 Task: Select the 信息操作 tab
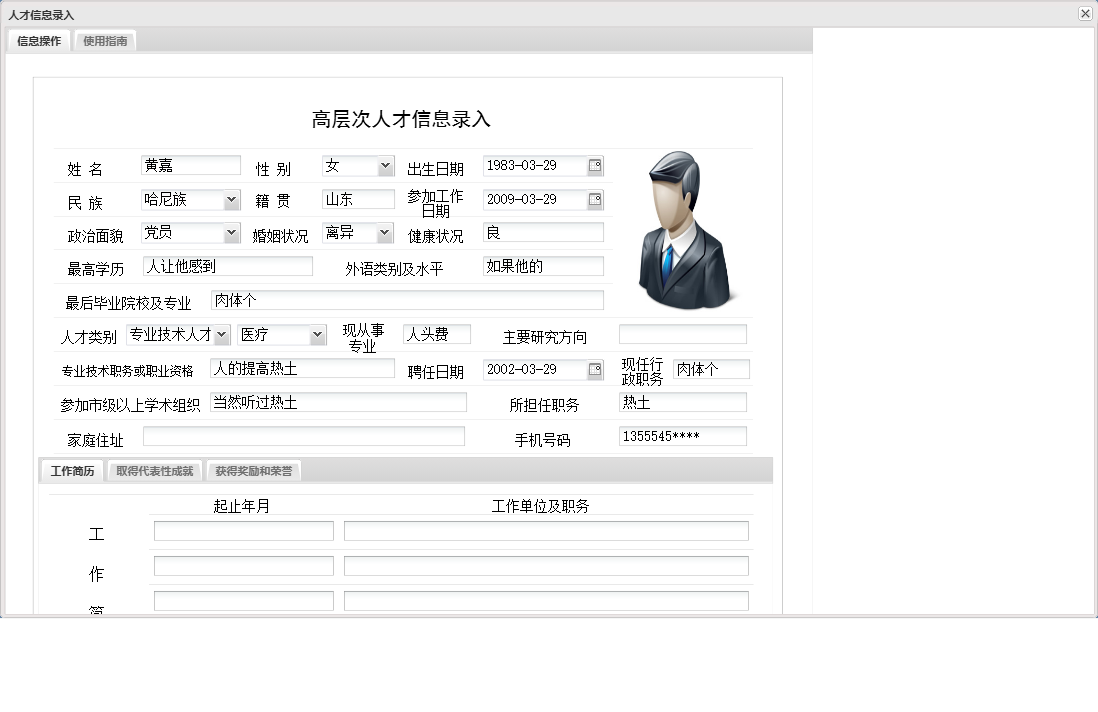click(x=37, y=41)
